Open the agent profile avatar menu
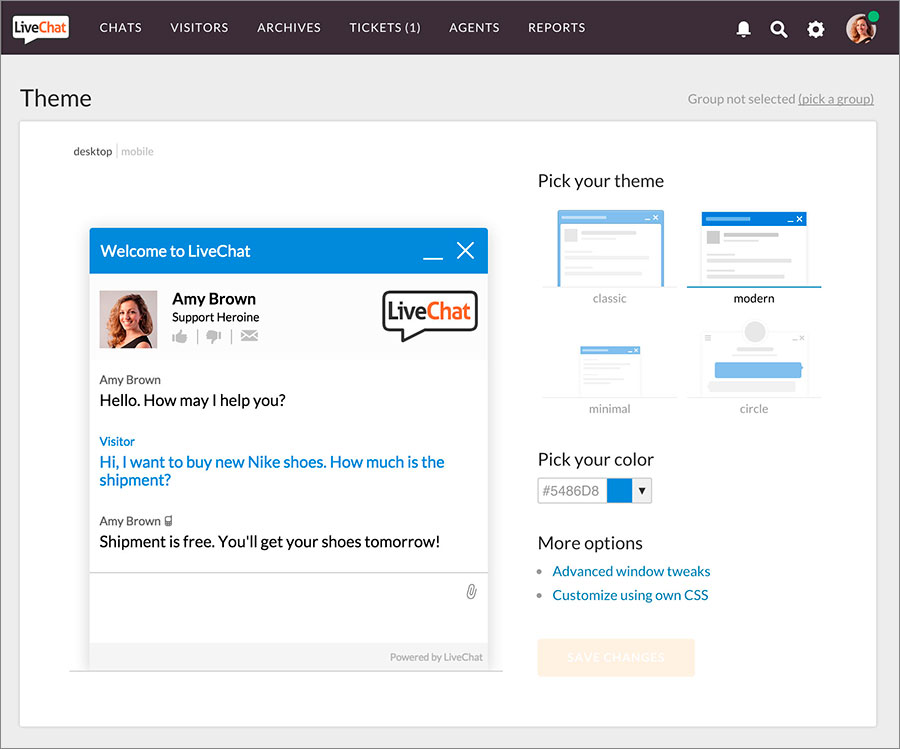This screenshot has width=900, height=749. point(861,28)
